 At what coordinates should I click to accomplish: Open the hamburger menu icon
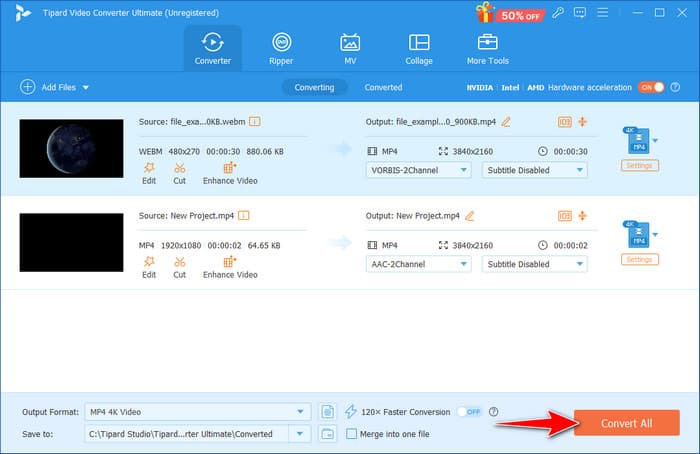603,12
